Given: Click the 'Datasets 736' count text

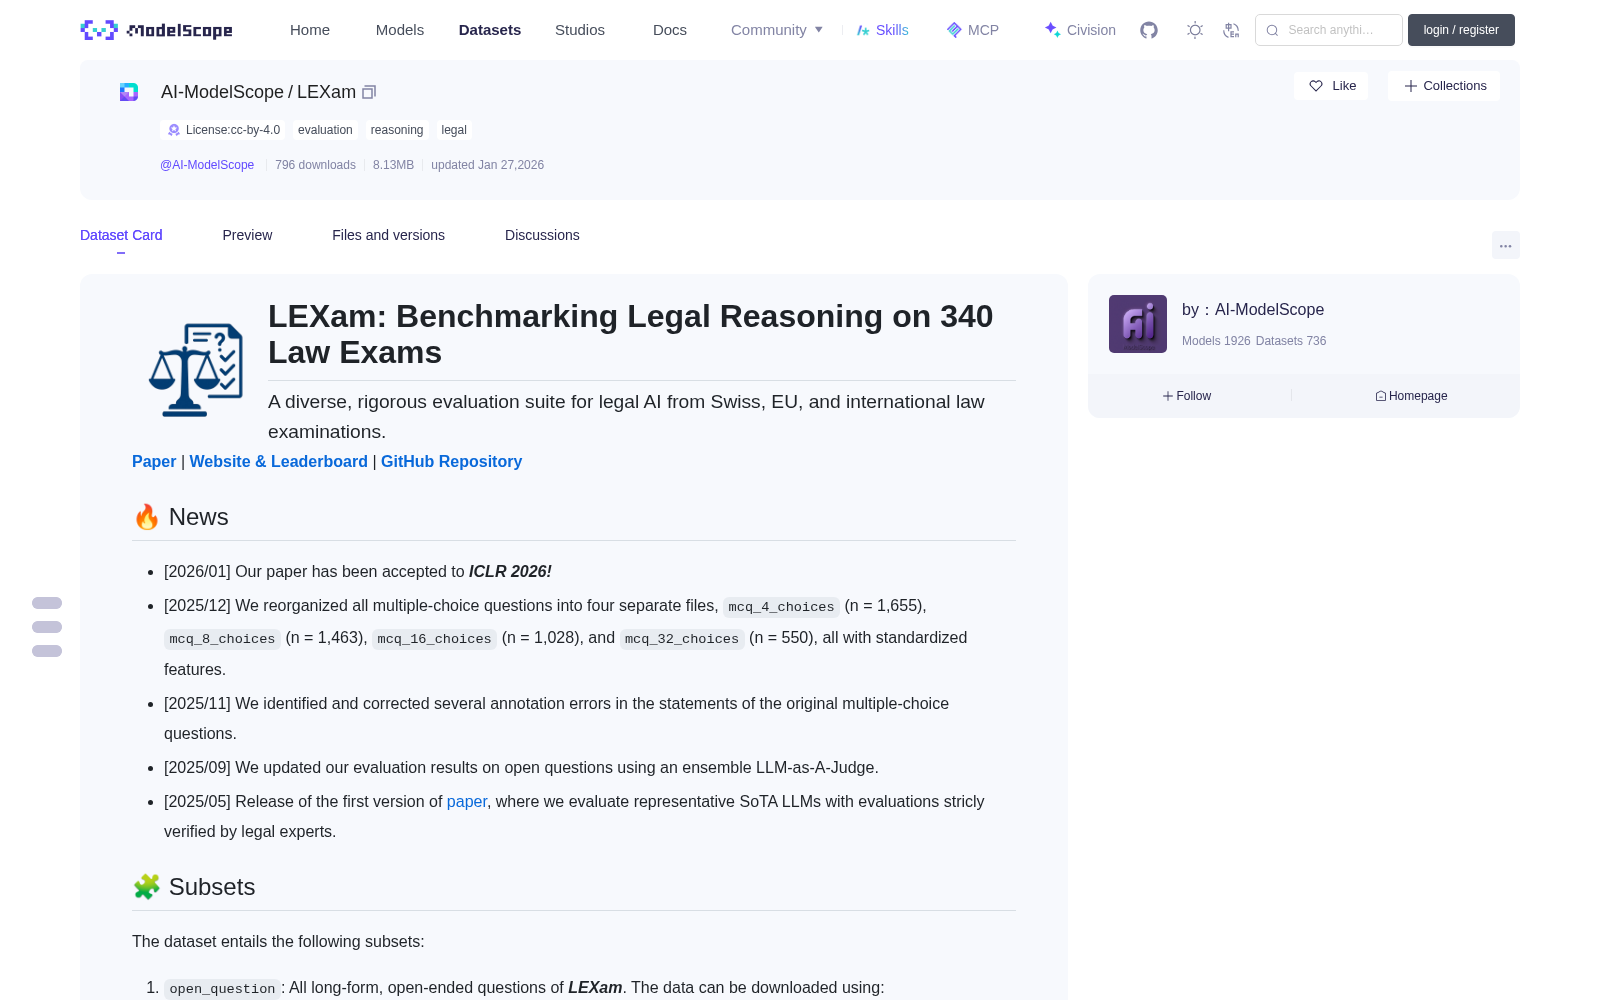Looking at the screenshot, I should pyautogui.click(x=1291, y=341).
